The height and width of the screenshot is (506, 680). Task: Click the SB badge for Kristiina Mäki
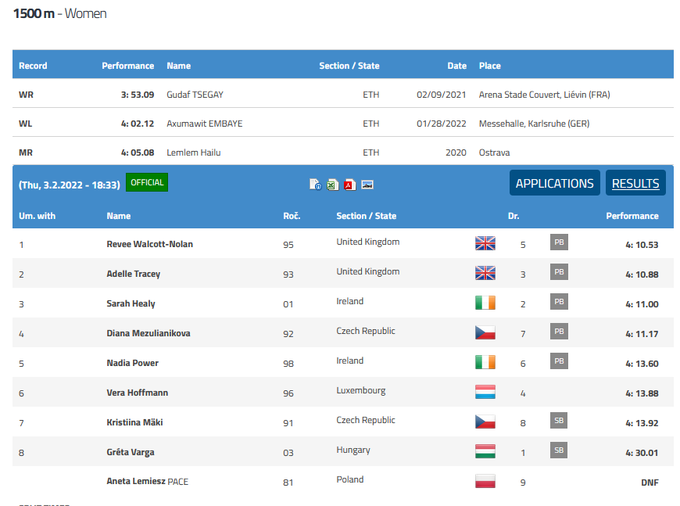(559, 420)
